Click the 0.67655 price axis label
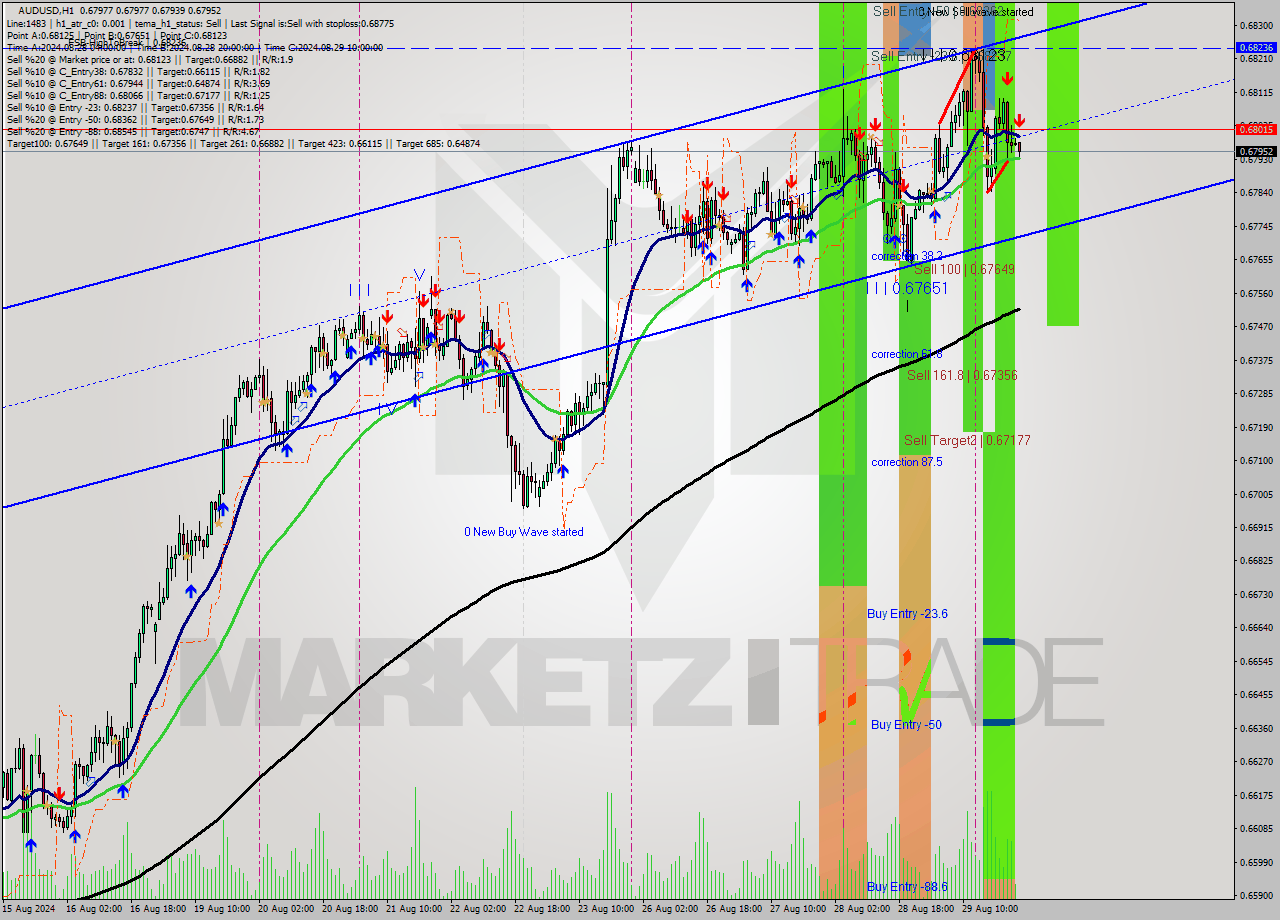The height and width of the screenshot is (920, 1280). [x=1256, y=259]
